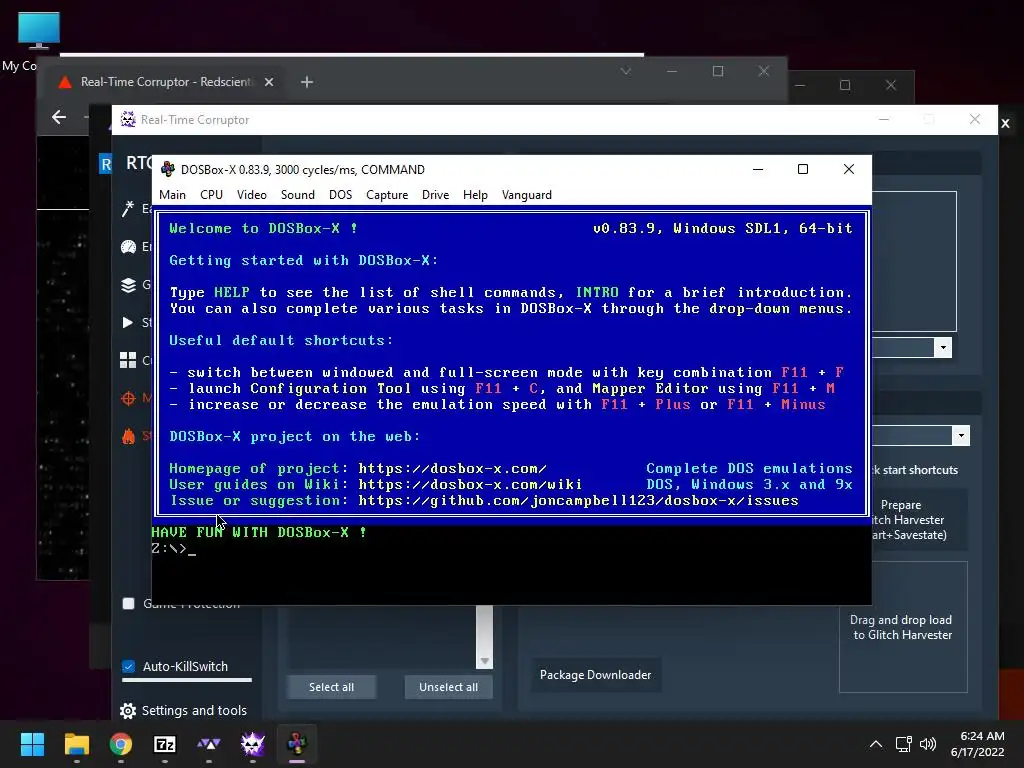The width and height of the screenshot is (1024, 768).
Task: Click Prepare Glitch Harvester button
Action: tap(918, 520)
